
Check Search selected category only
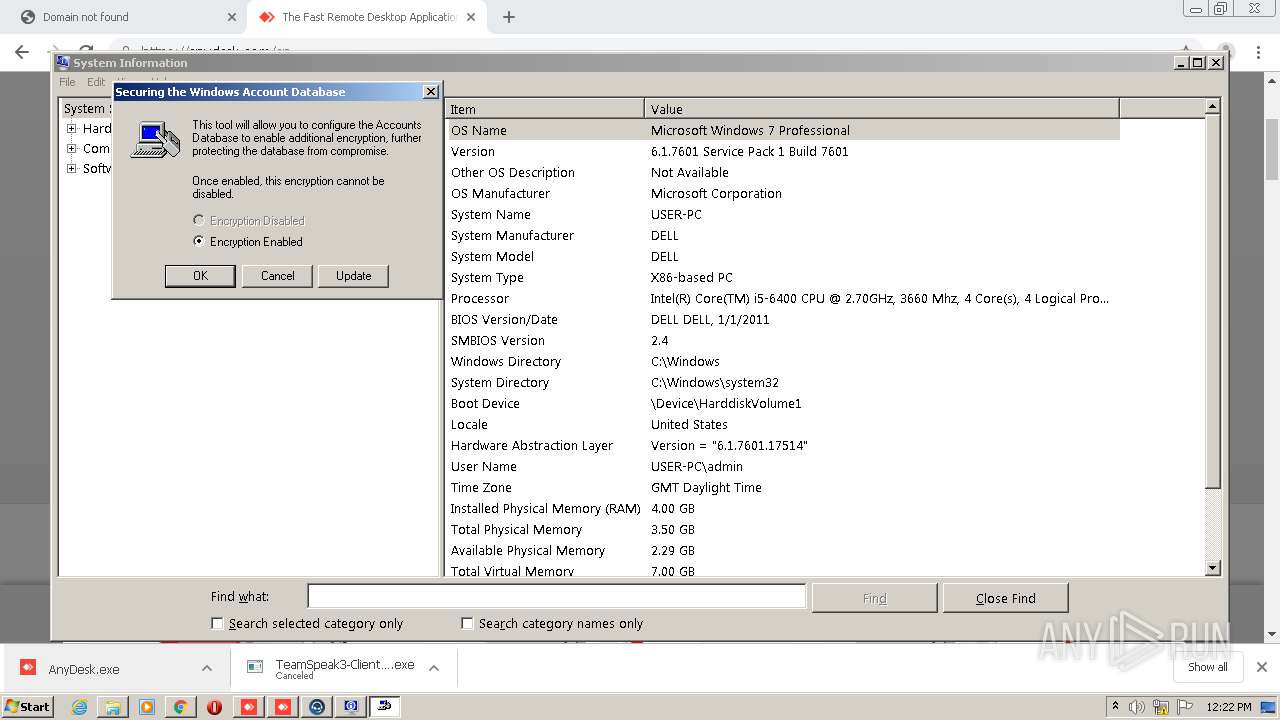point(217,623)
